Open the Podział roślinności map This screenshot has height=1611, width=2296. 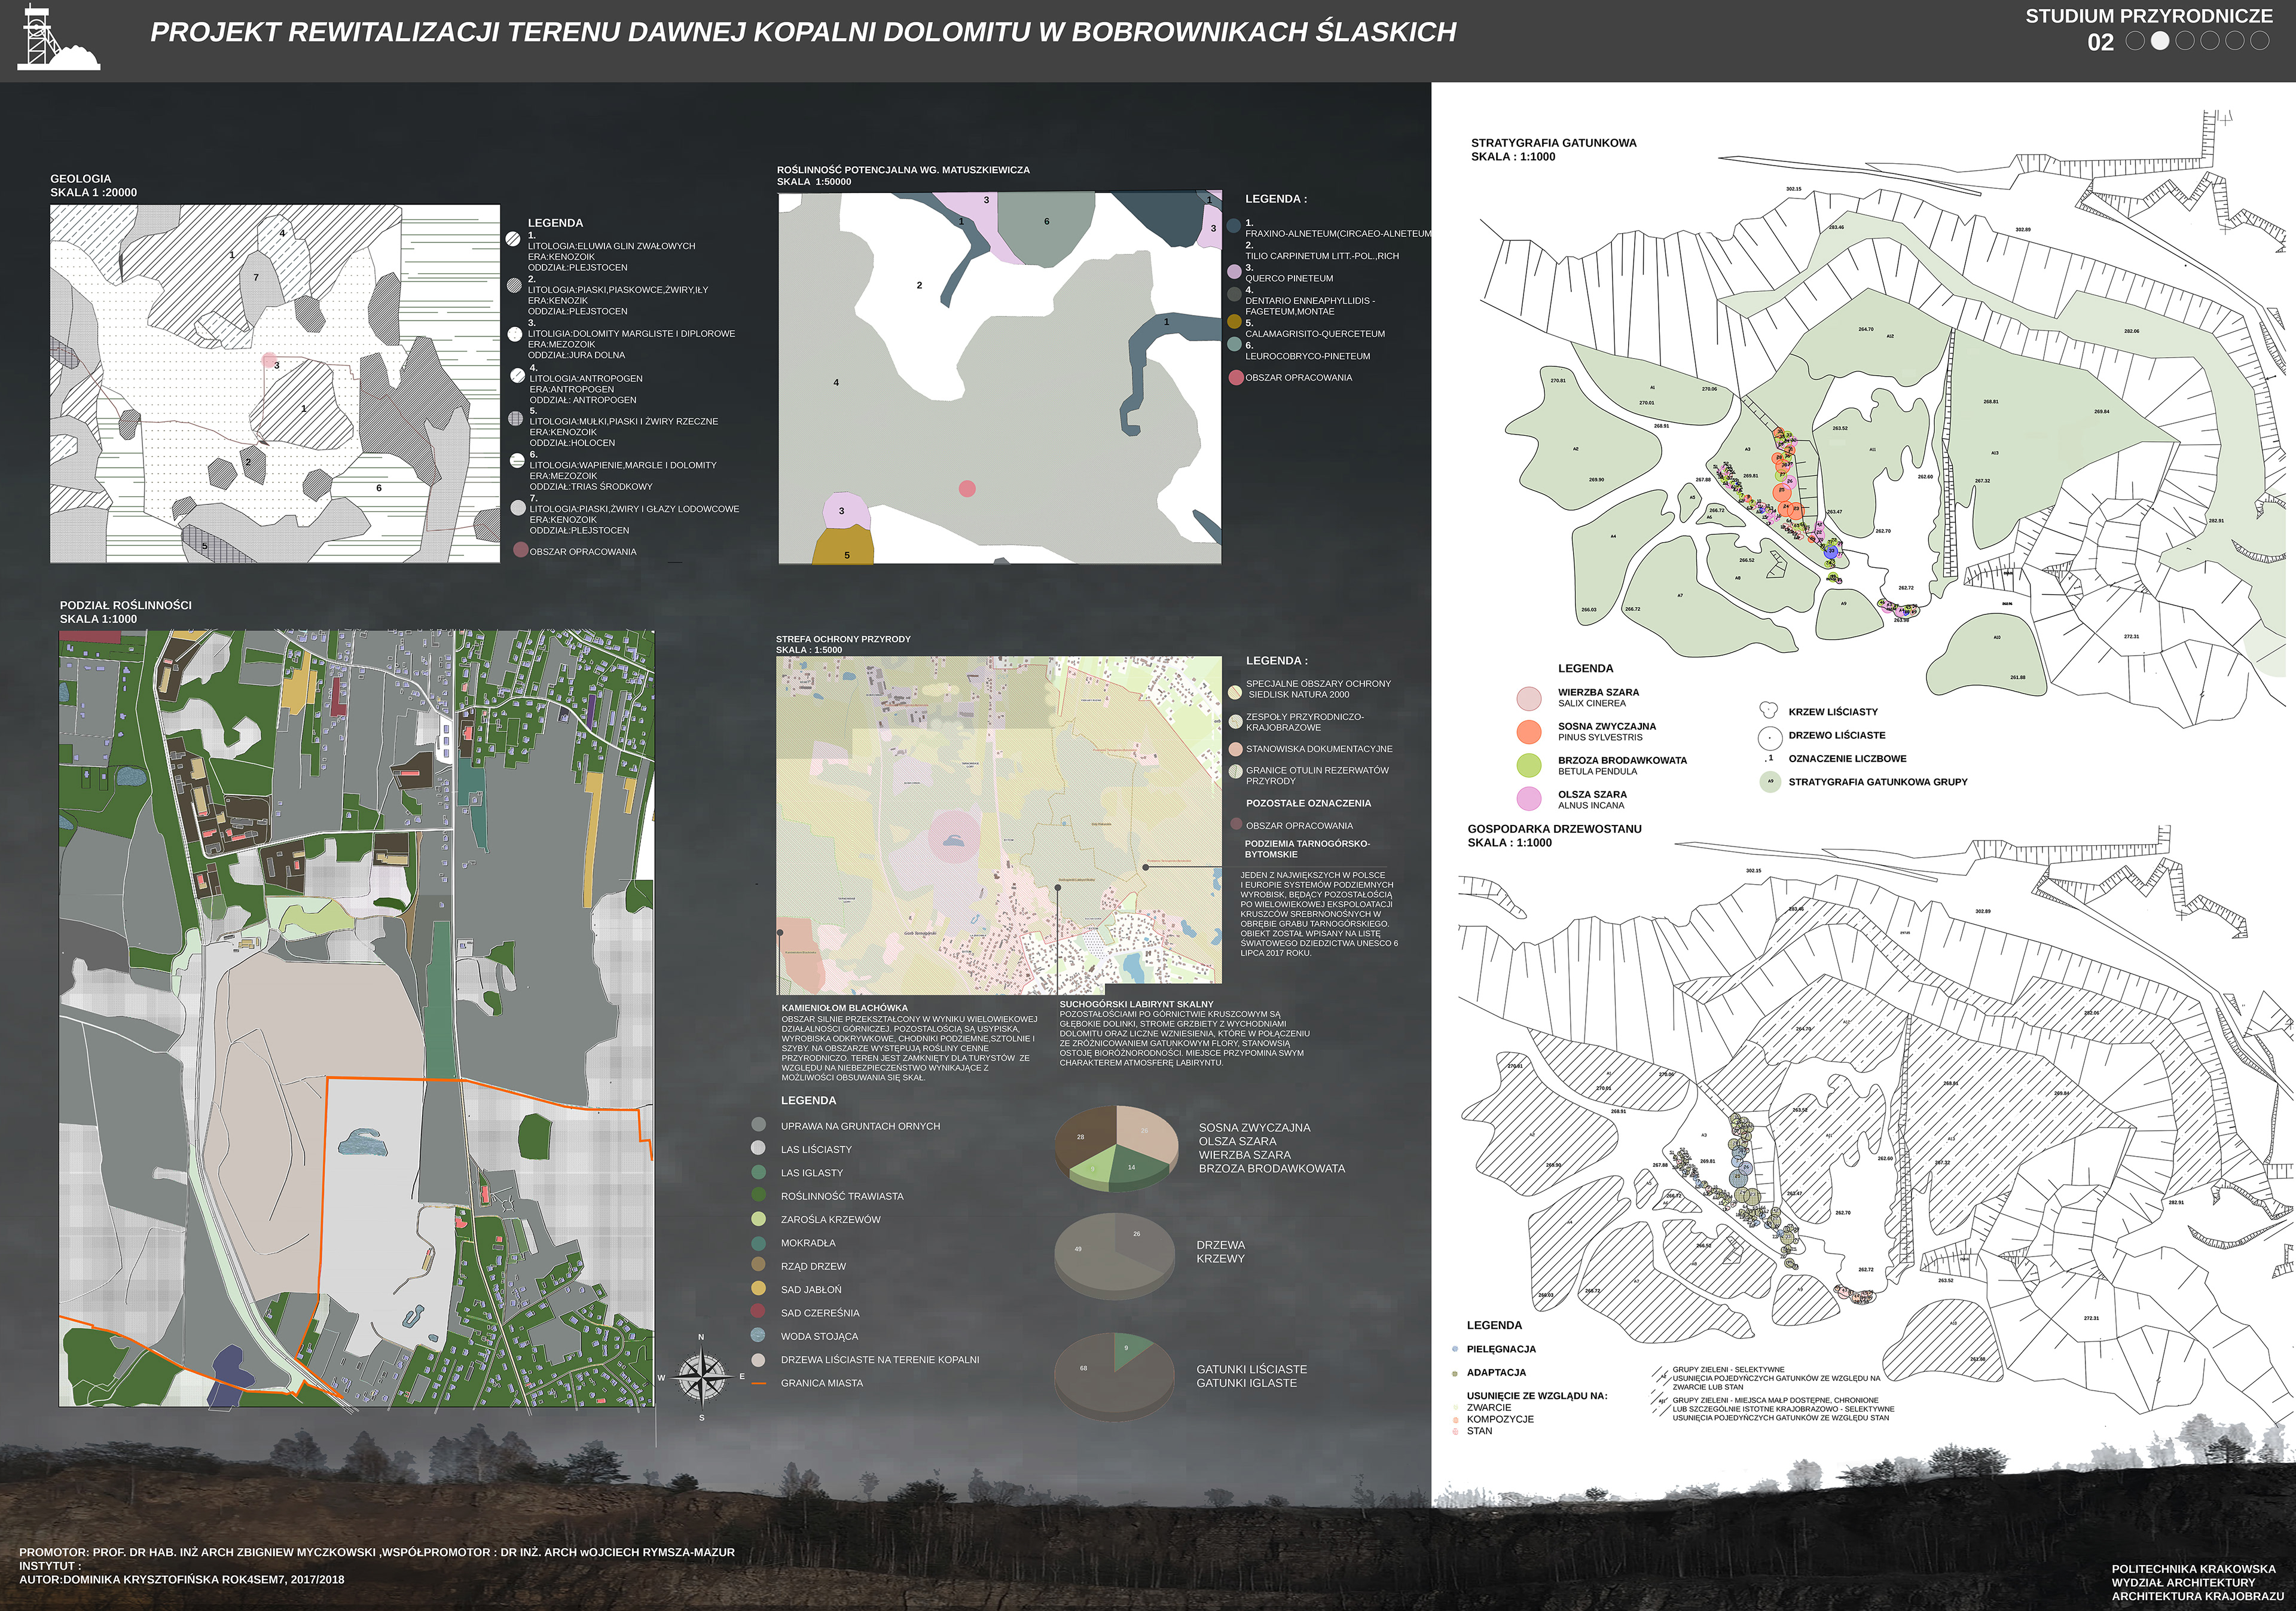tap(356, 1018)
